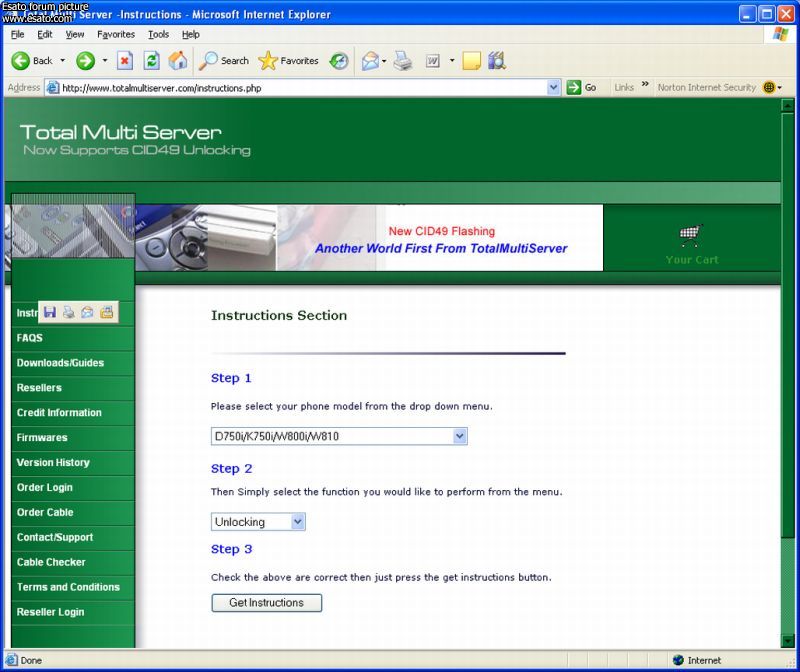Viewport: 800px width, 672px height.
Task: Edit page with Word toolbar icon
Action: (433, 61)
